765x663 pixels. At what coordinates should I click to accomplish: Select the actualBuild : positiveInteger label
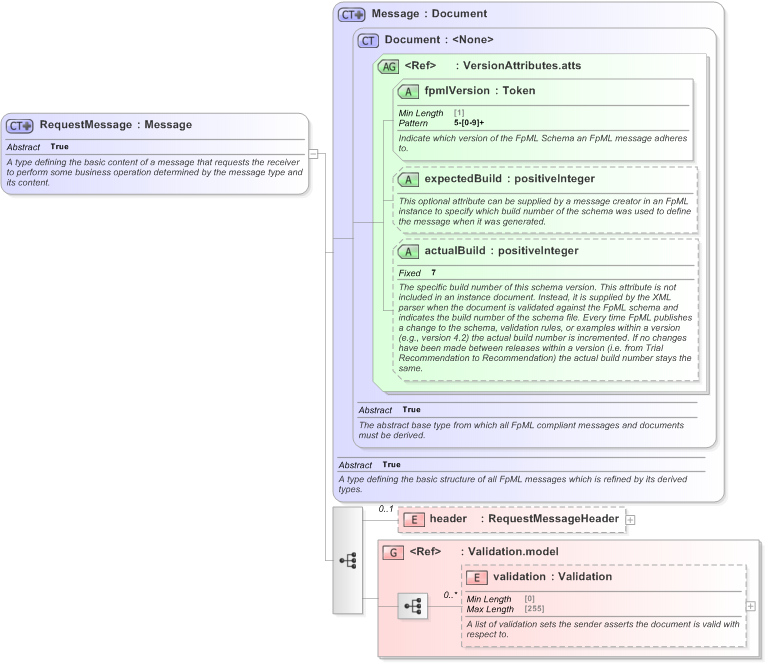click(502, 251)
